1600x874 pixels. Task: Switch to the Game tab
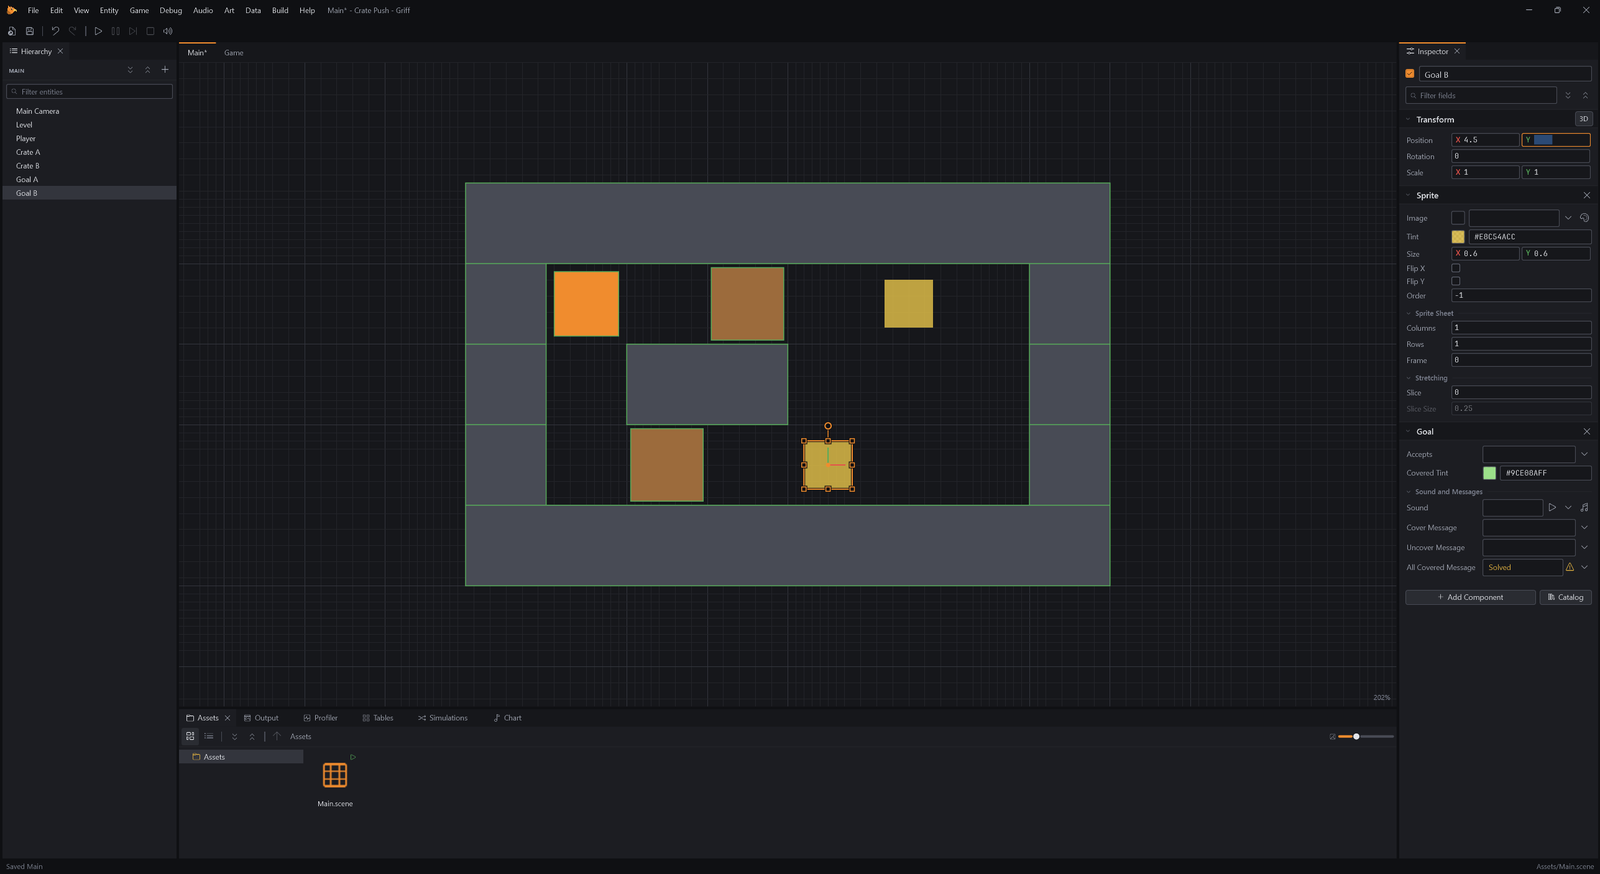234,52
